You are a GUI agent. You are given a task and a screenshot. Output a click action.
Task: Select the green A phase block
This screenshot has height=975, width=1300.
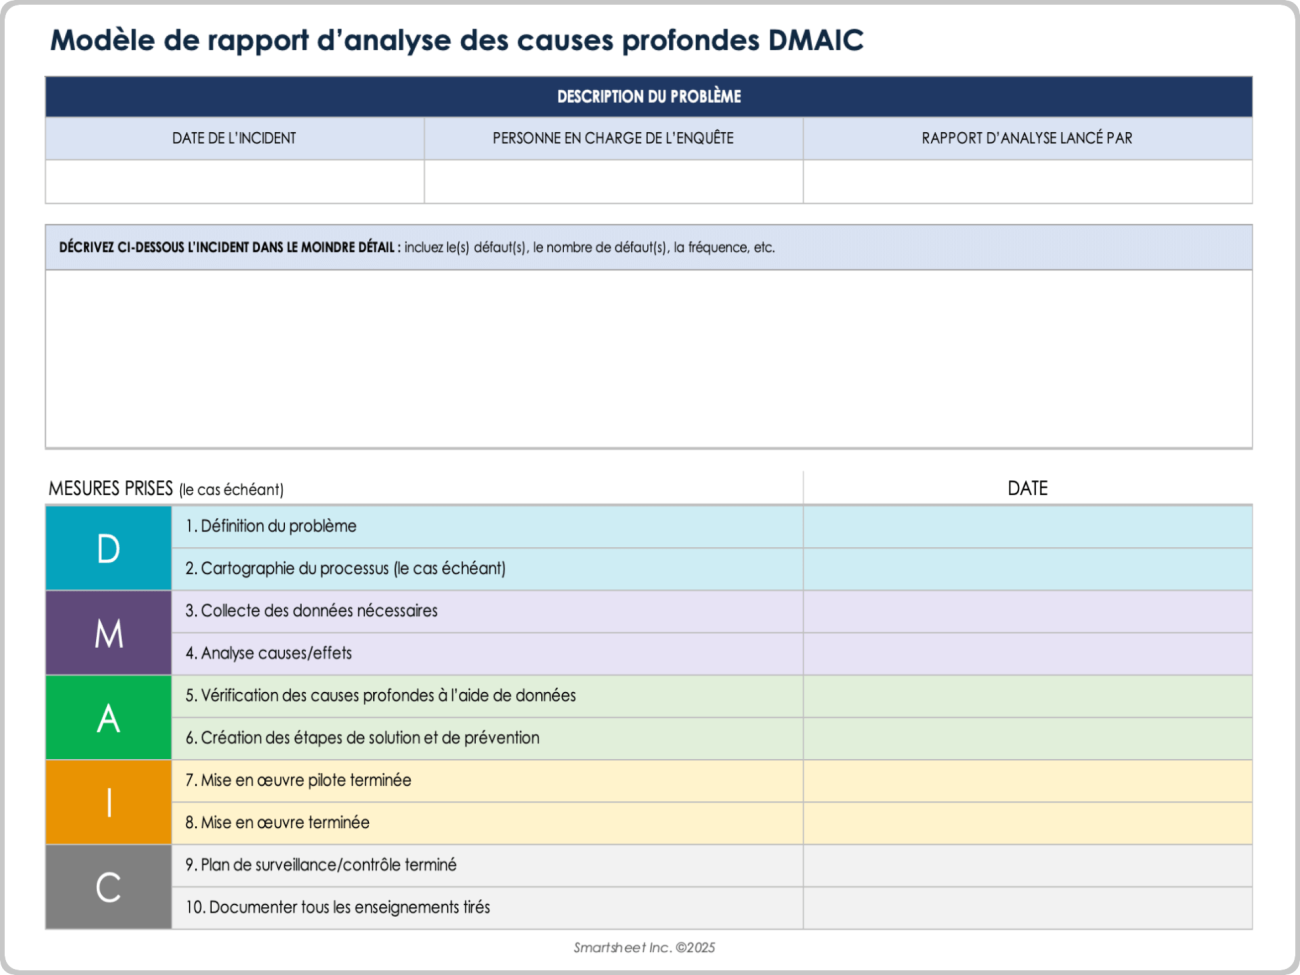point(107,716)
